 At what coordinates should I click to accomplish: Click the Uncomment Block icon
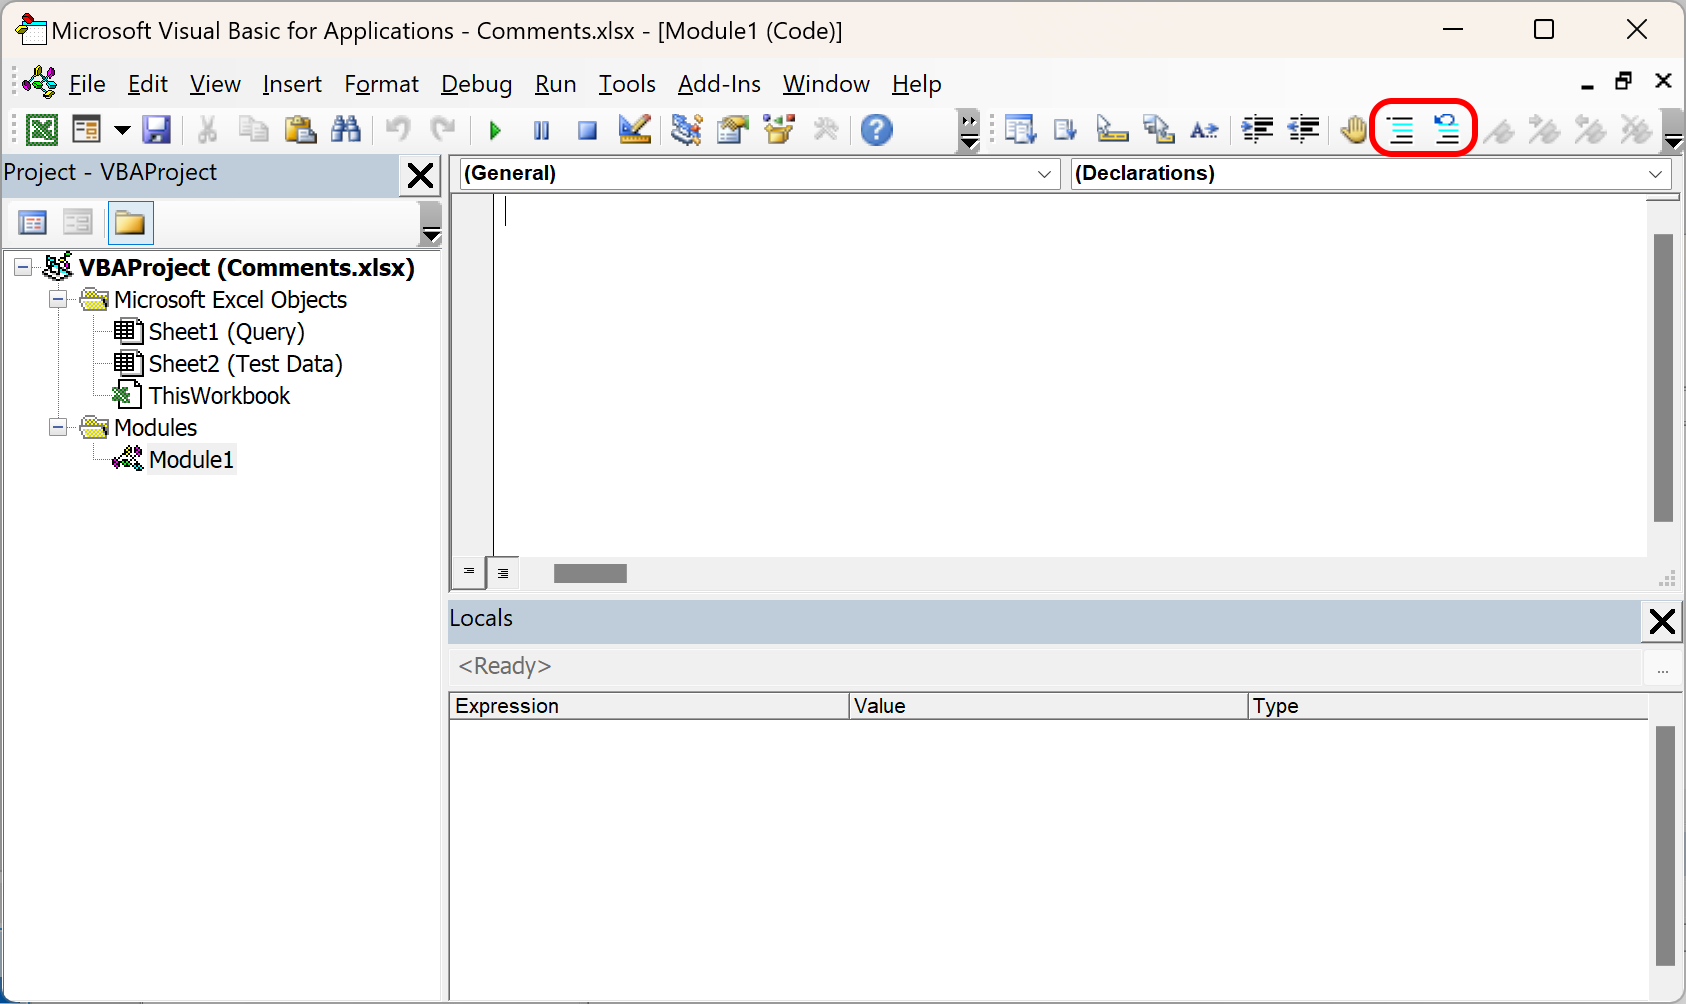[x=1446, y=130]
